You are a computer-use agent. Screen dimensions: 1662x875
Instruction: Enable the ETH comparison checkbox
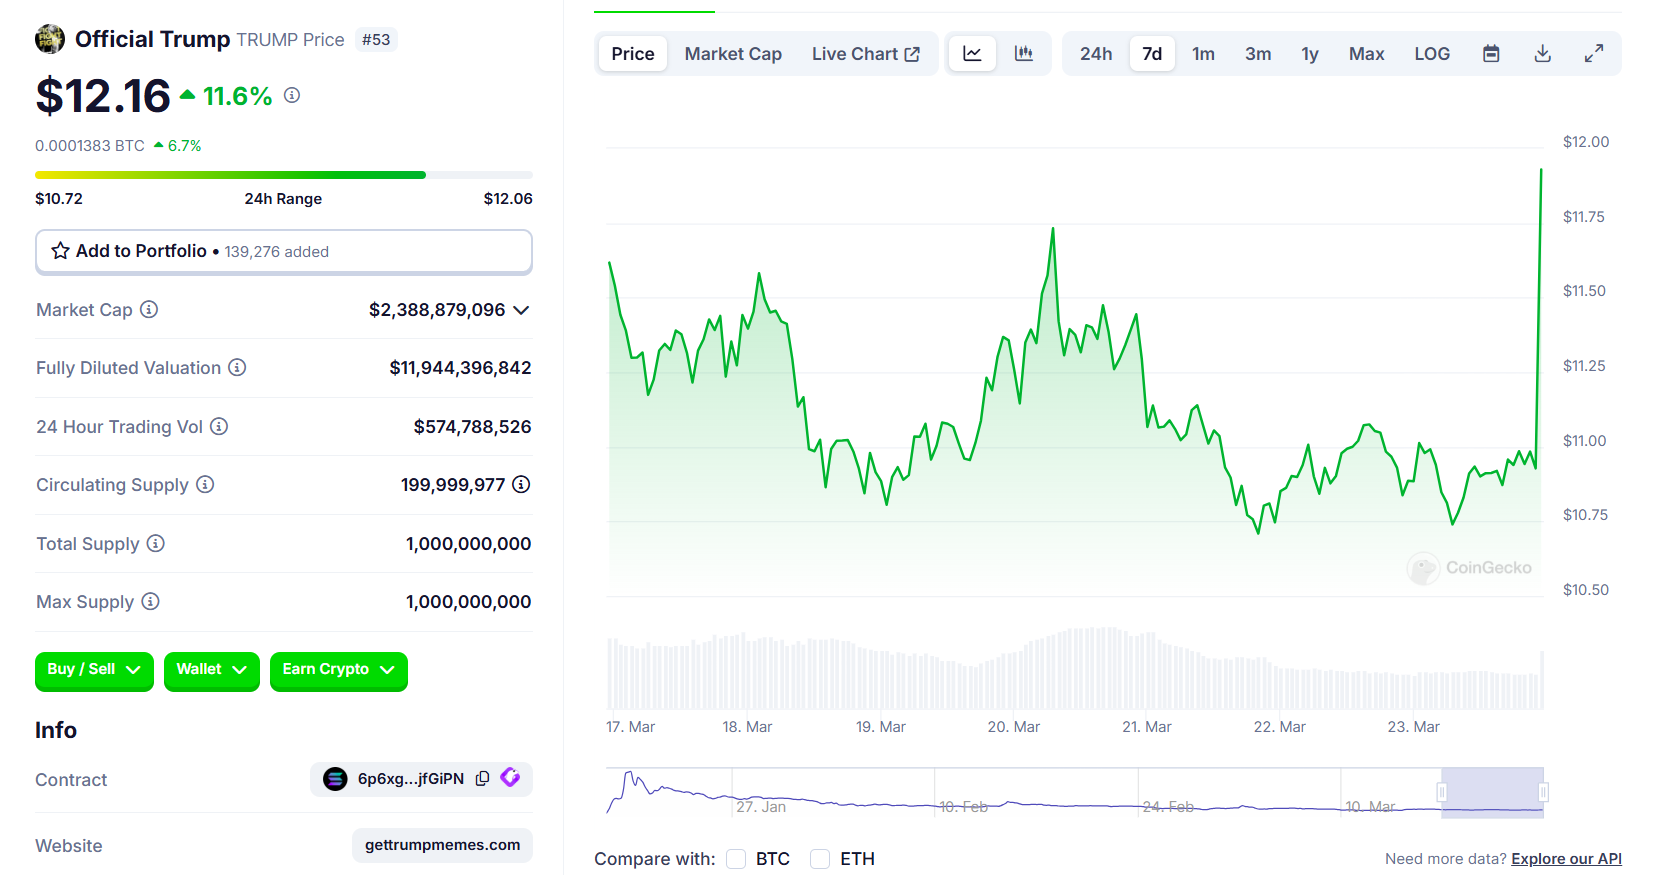tap(820, 859)
